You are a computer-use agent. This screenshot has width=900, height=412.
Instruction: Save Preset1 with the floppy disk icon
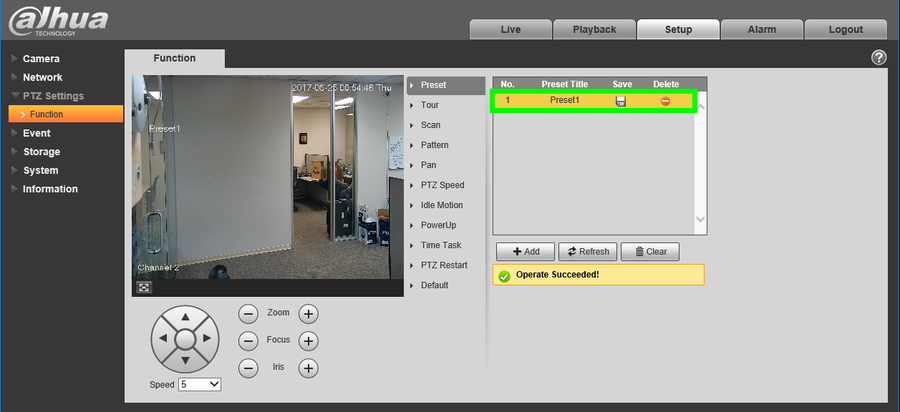pyautogui.click(x=620, y=102)
